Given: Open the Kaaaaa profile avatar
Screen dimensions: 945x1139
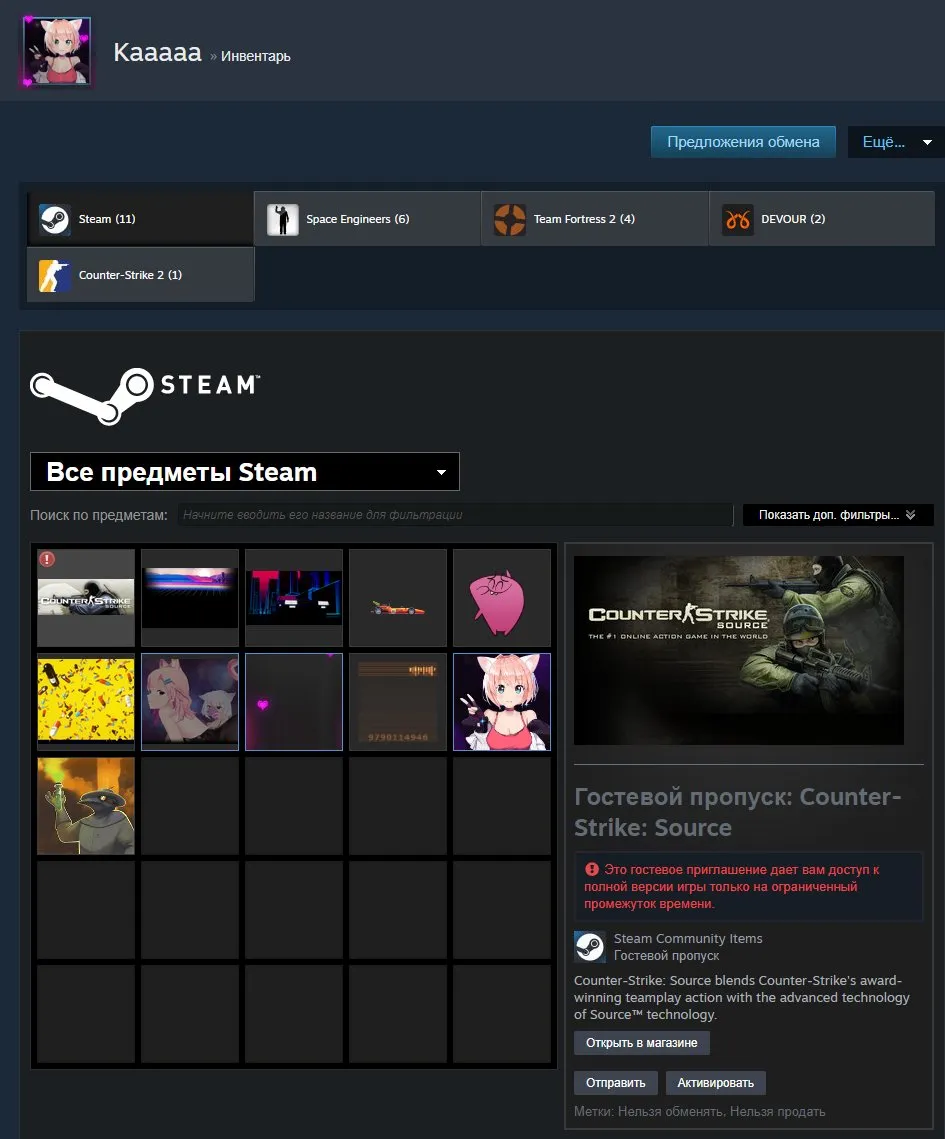Looking at the screenshot, I should [57, 51].
